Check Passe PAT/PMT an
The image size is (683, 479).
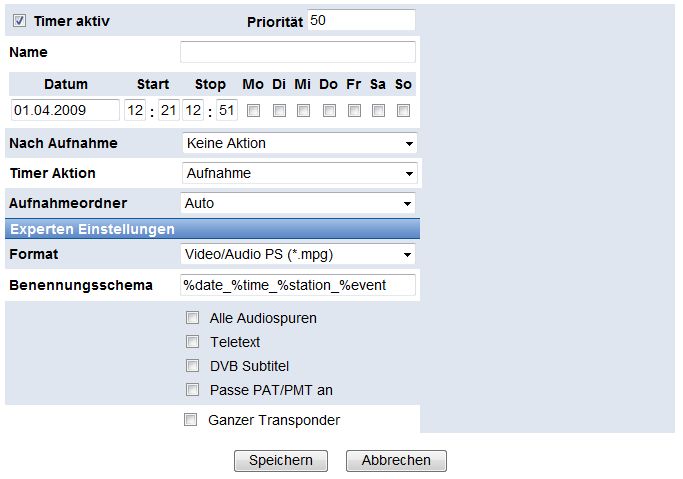click(x=192, y=390)
